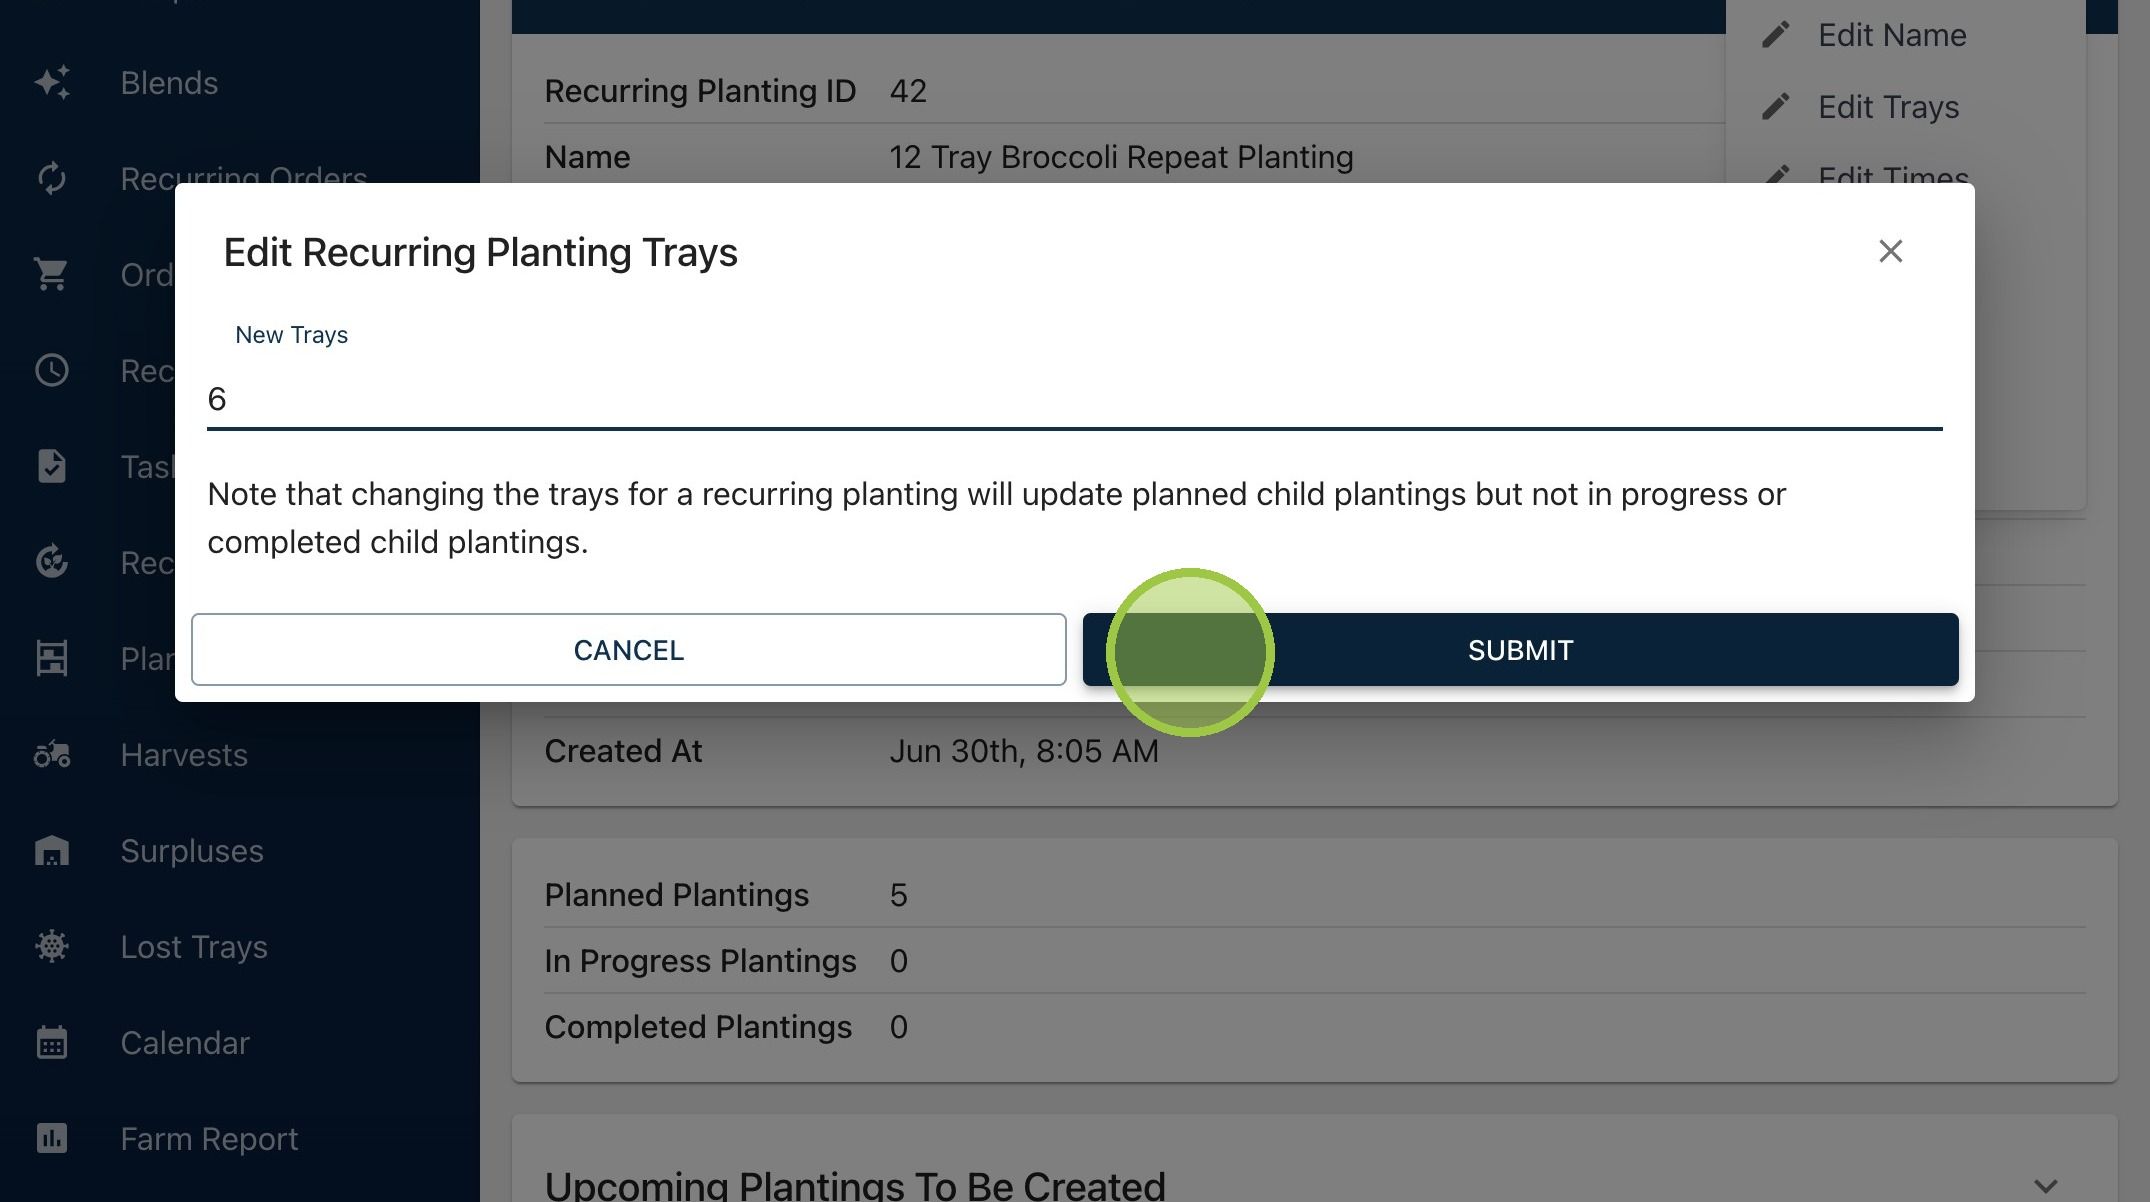The image size is (2150, 1202).
Task: Close the Edit Recurring Planting Trays dialog
Action: 1890,251
